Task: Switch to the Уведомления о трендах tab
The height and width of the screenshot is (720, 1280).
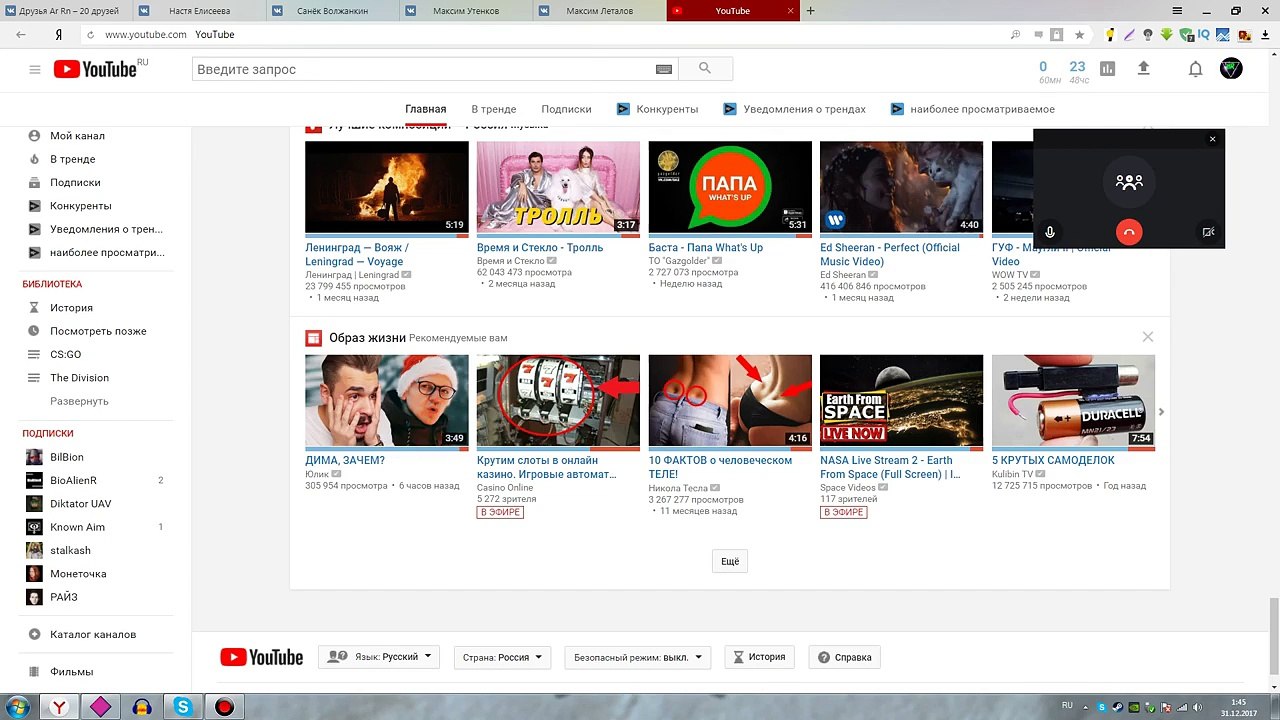Action: click(x=795, y=109)
